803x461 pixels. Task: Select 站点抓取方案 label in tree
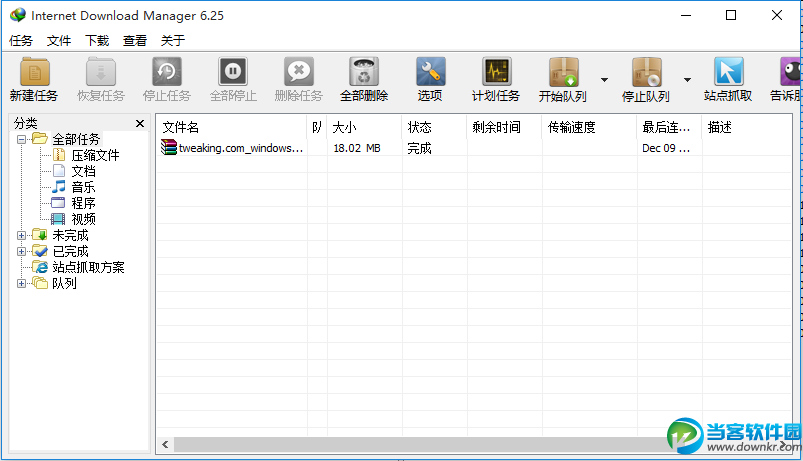(88, 267)
